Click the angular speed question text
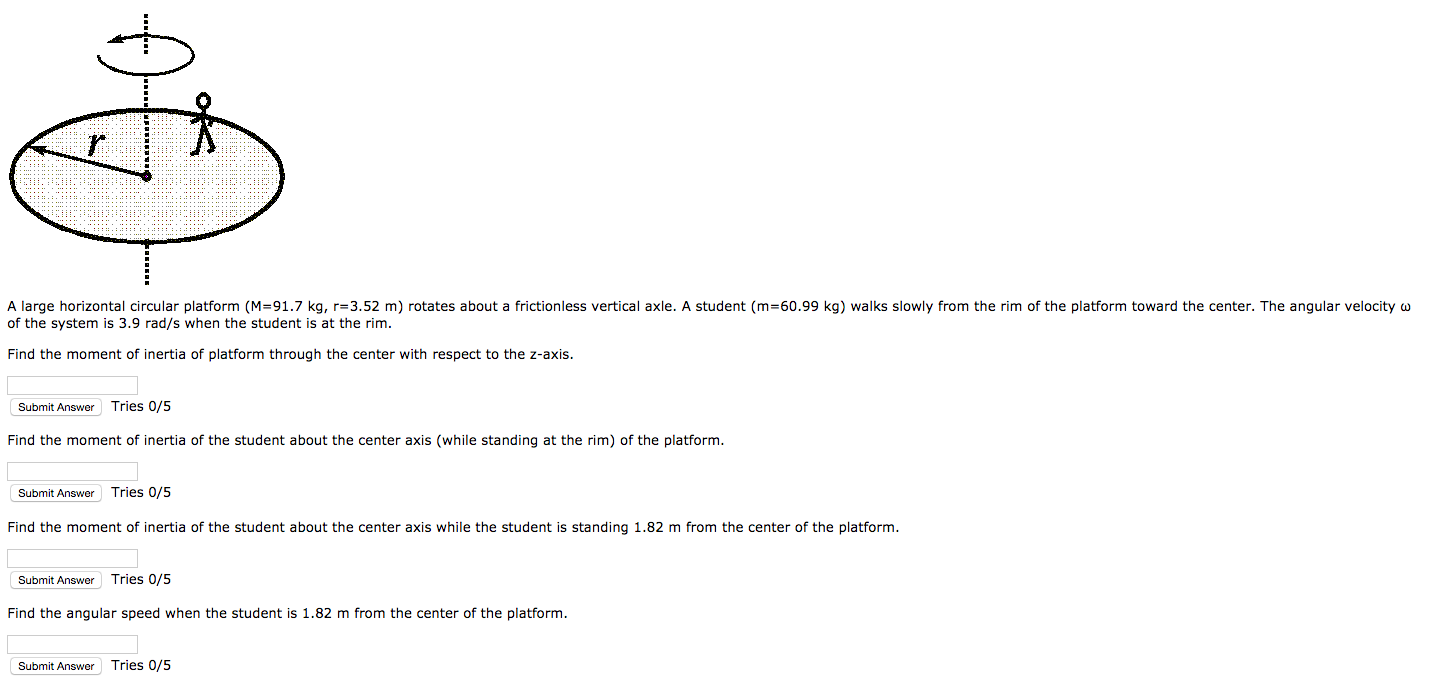Image resolution: width=1433 pixels, height=687 pixels. 287,613
